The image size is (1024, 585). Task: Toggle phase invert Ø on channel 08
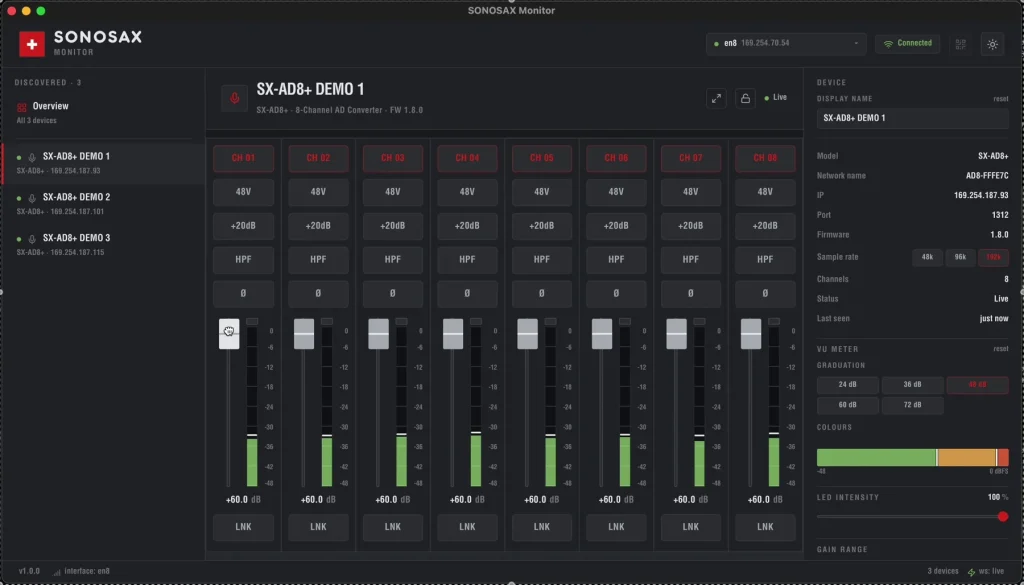765,294
